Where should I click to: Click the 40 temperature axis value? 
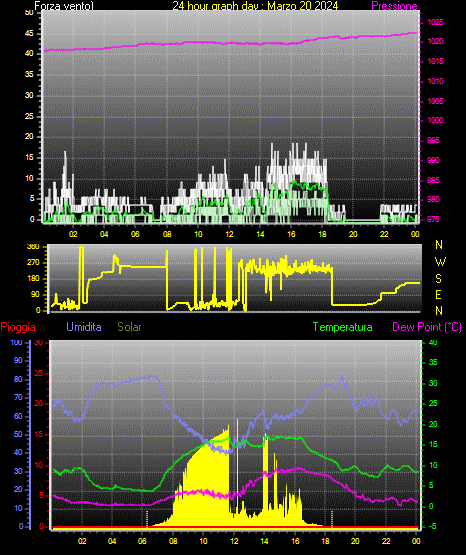point(433,342)
